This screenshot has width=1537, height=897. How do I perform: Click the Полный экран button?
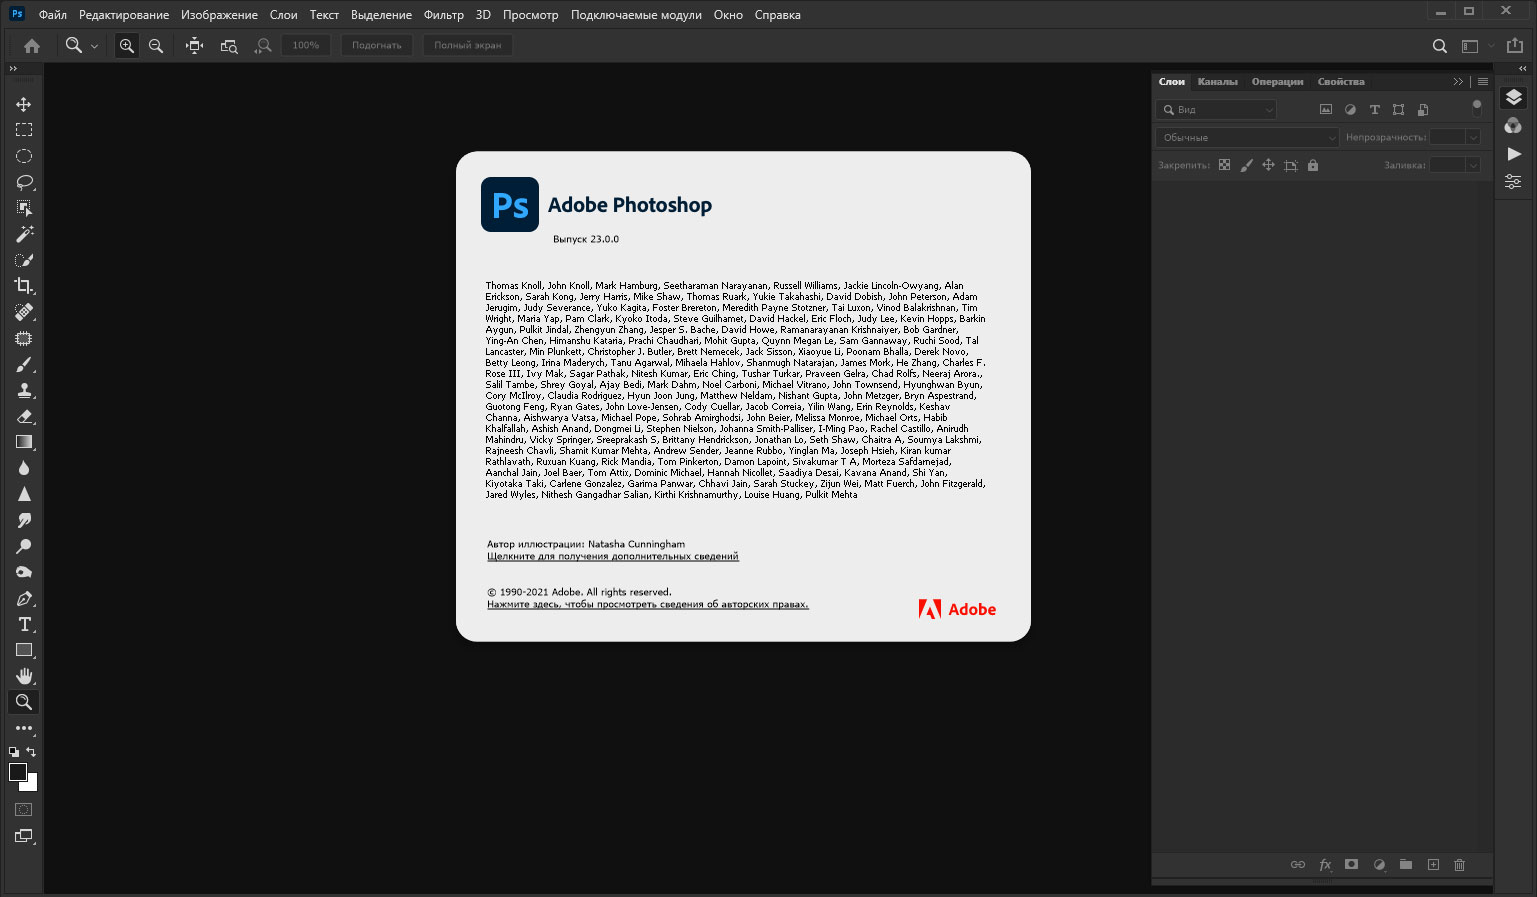coord(468,45)
